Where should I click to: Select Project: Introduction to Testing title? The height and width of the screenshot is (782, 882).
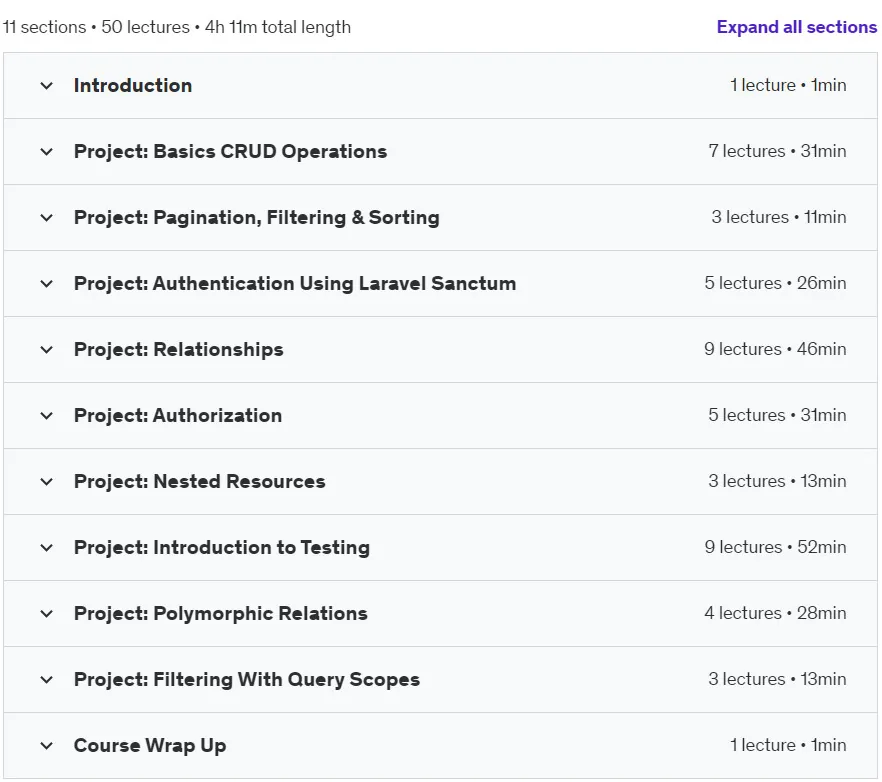[x=222, y=548]
